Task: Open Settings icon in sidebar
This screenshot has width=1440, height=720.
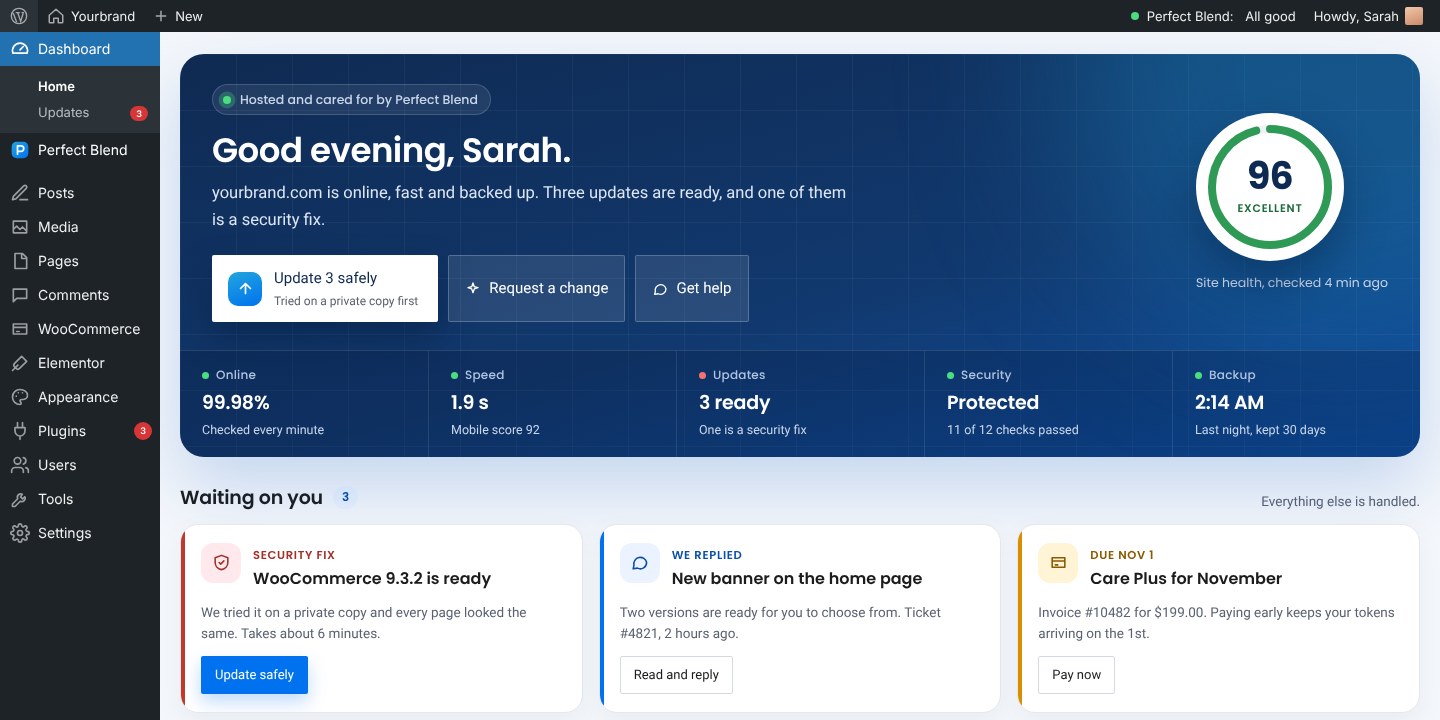Action: [19, 533]
